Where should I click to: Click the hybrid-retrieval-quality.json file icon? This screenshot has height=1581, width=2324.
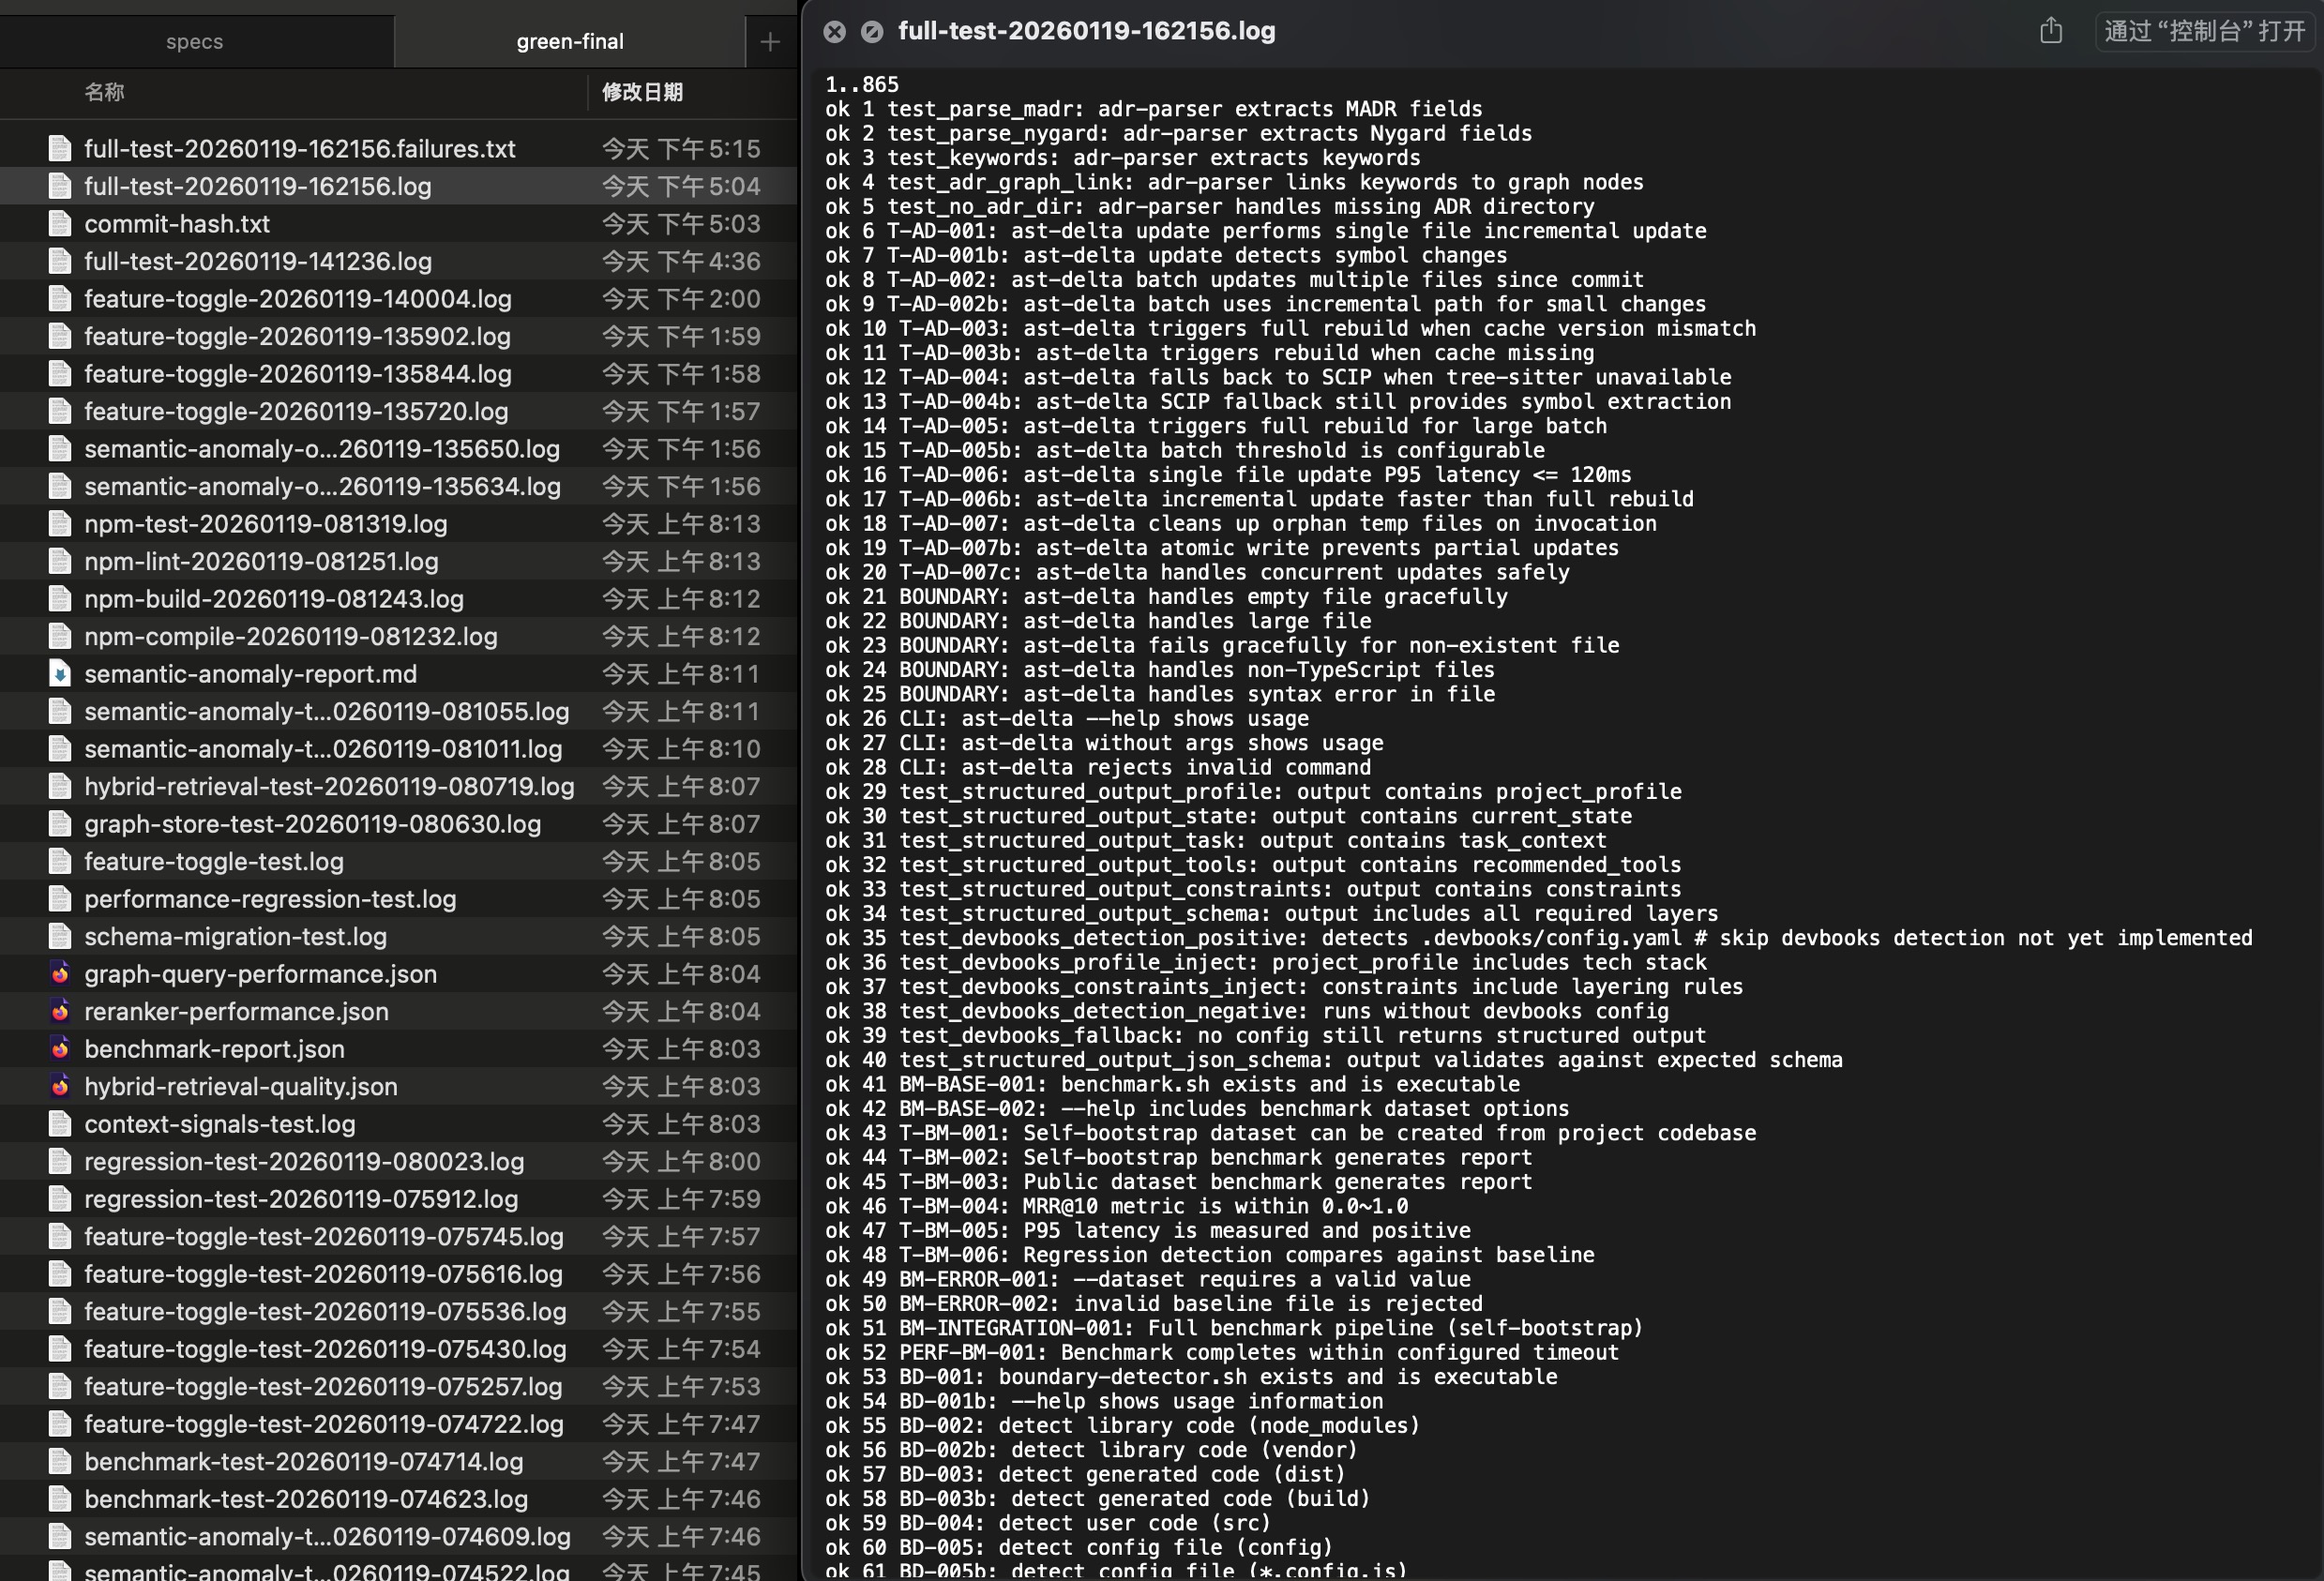(60, 1086)
